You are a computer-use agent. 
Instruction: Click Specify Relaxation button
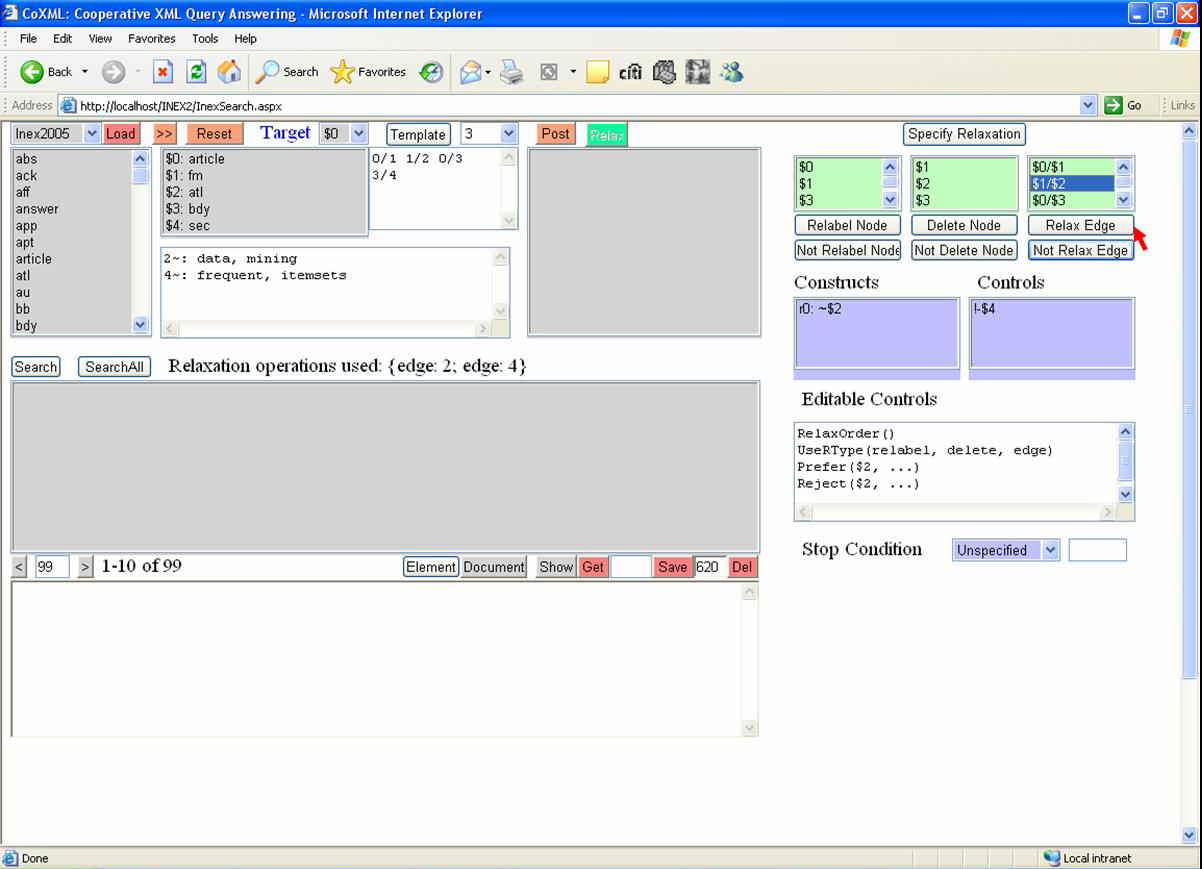tap(964, 133)
